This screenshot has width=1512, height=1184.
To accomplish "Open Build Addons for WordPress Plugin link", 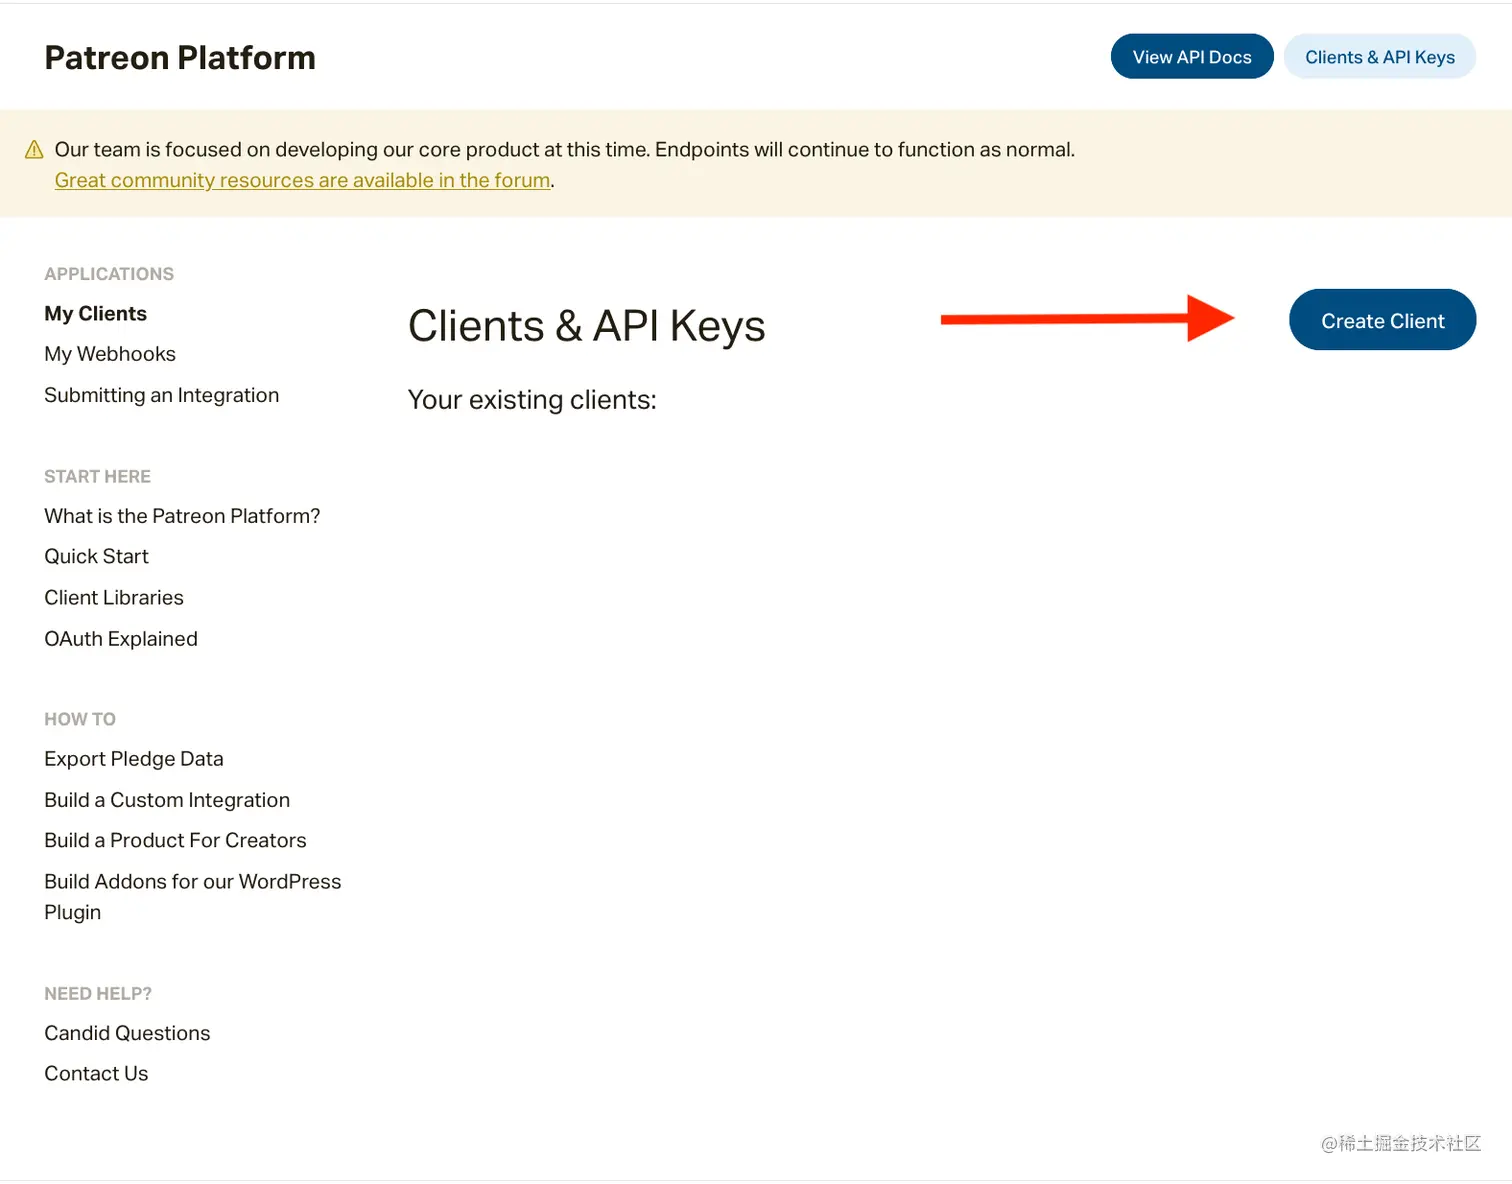I will [192, 882].
